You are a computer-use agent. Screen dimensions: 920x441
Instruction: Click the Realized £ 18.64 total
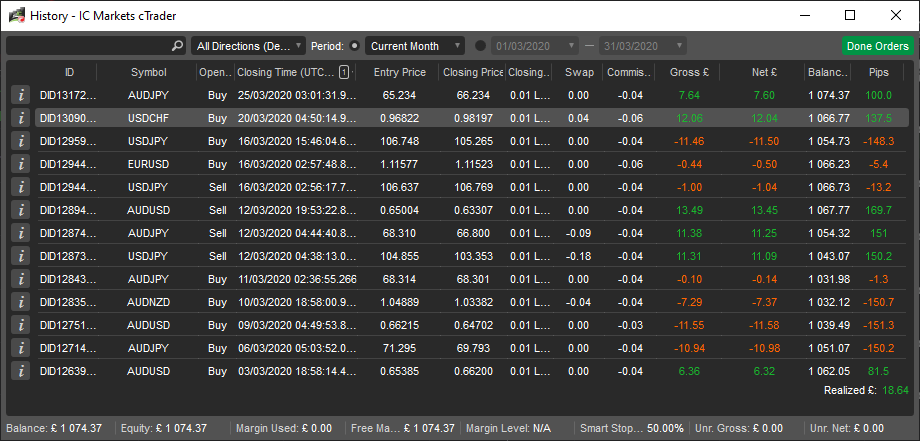[866, 390]
